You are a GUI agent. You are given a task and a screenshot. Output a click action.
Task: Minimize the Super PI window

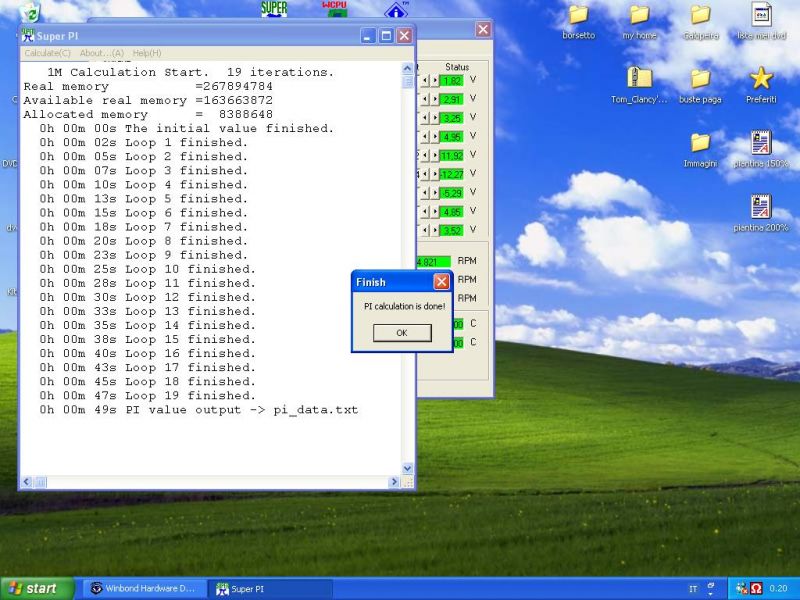click(x=368, y=36)
